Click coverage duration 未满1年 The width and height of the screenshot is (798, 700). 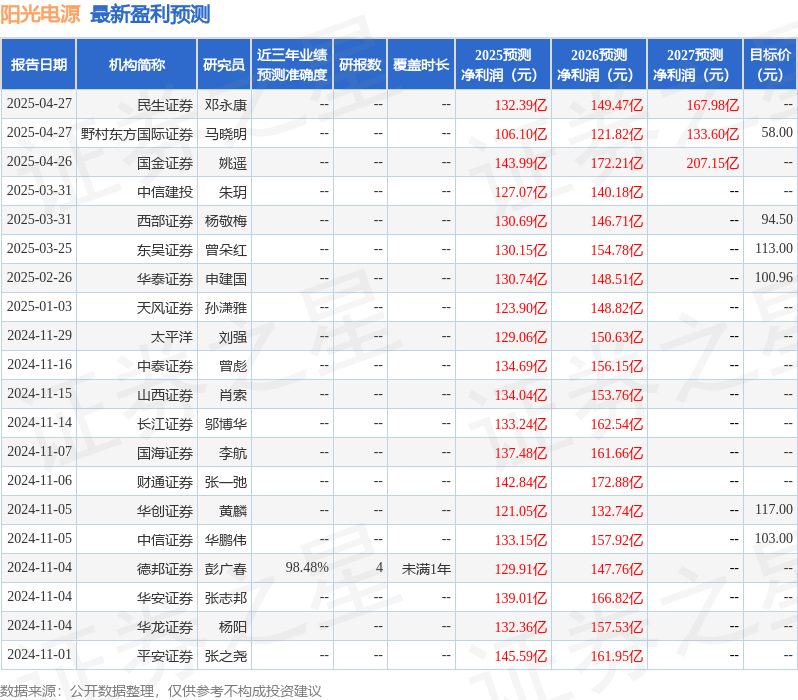426,570
